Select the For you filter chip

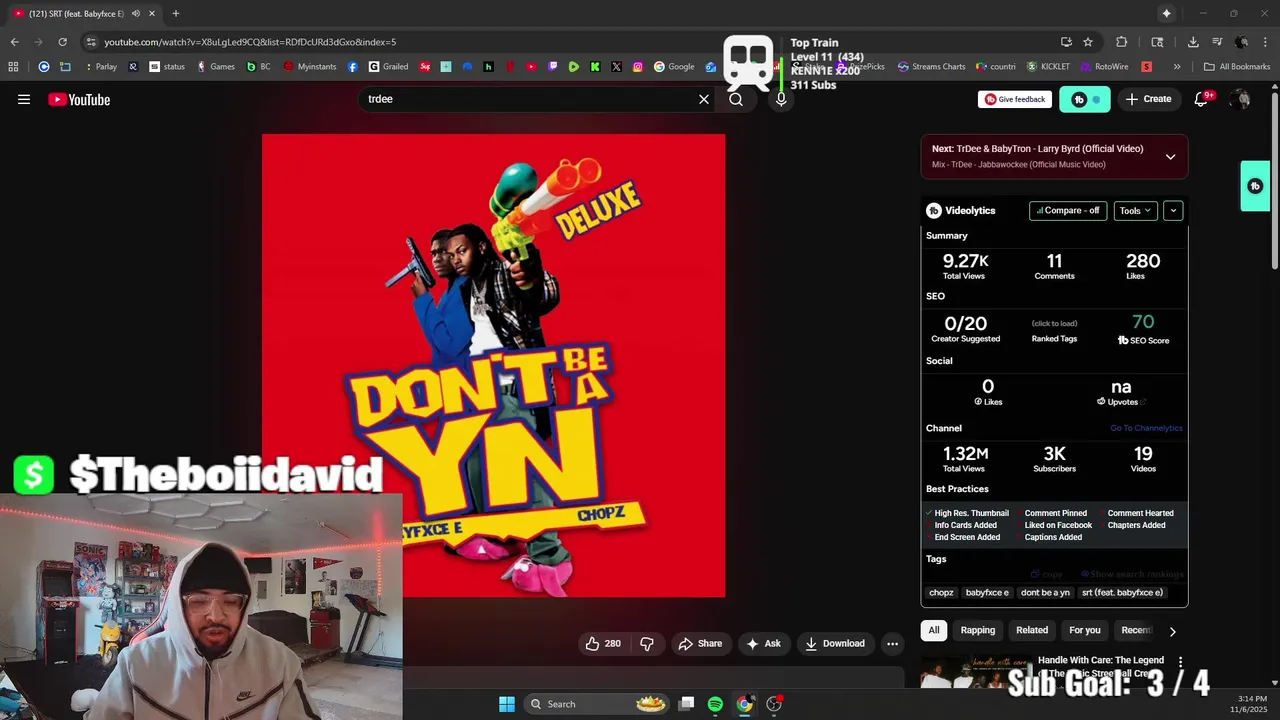1085,630
